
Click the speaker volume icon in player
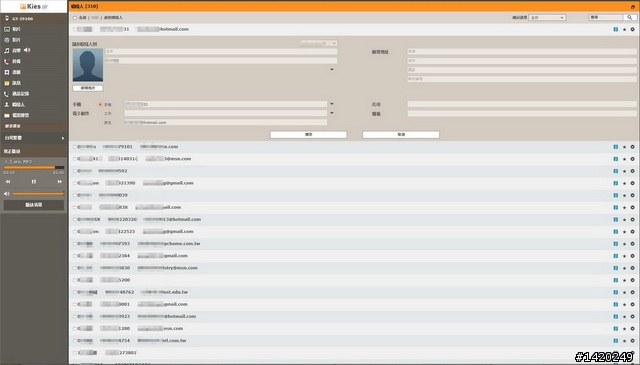pyautogui.click(x=7, y=194)
